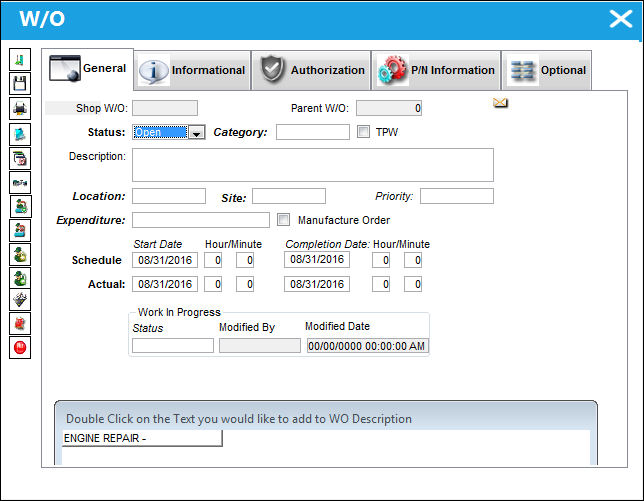Screen dimensions: 644x501
Task: Enable the Manufacture Order checkbox
Action: tap(283, 220)
